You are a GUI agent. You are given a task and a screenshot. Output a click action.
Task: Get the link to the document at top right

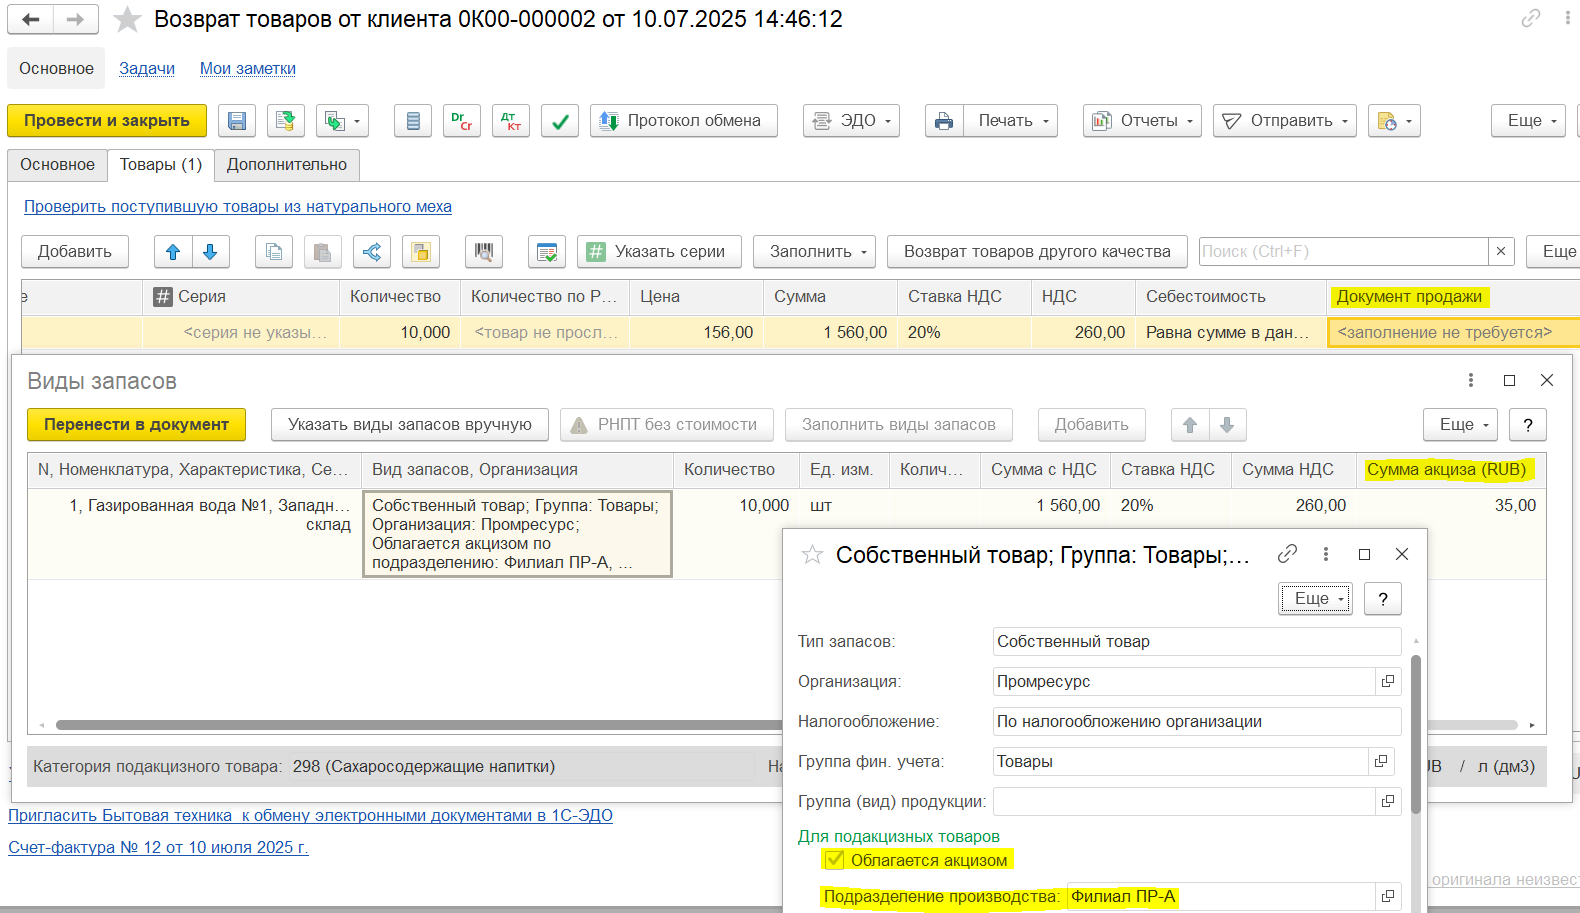pyautogui.click(x=1531, y=18)
